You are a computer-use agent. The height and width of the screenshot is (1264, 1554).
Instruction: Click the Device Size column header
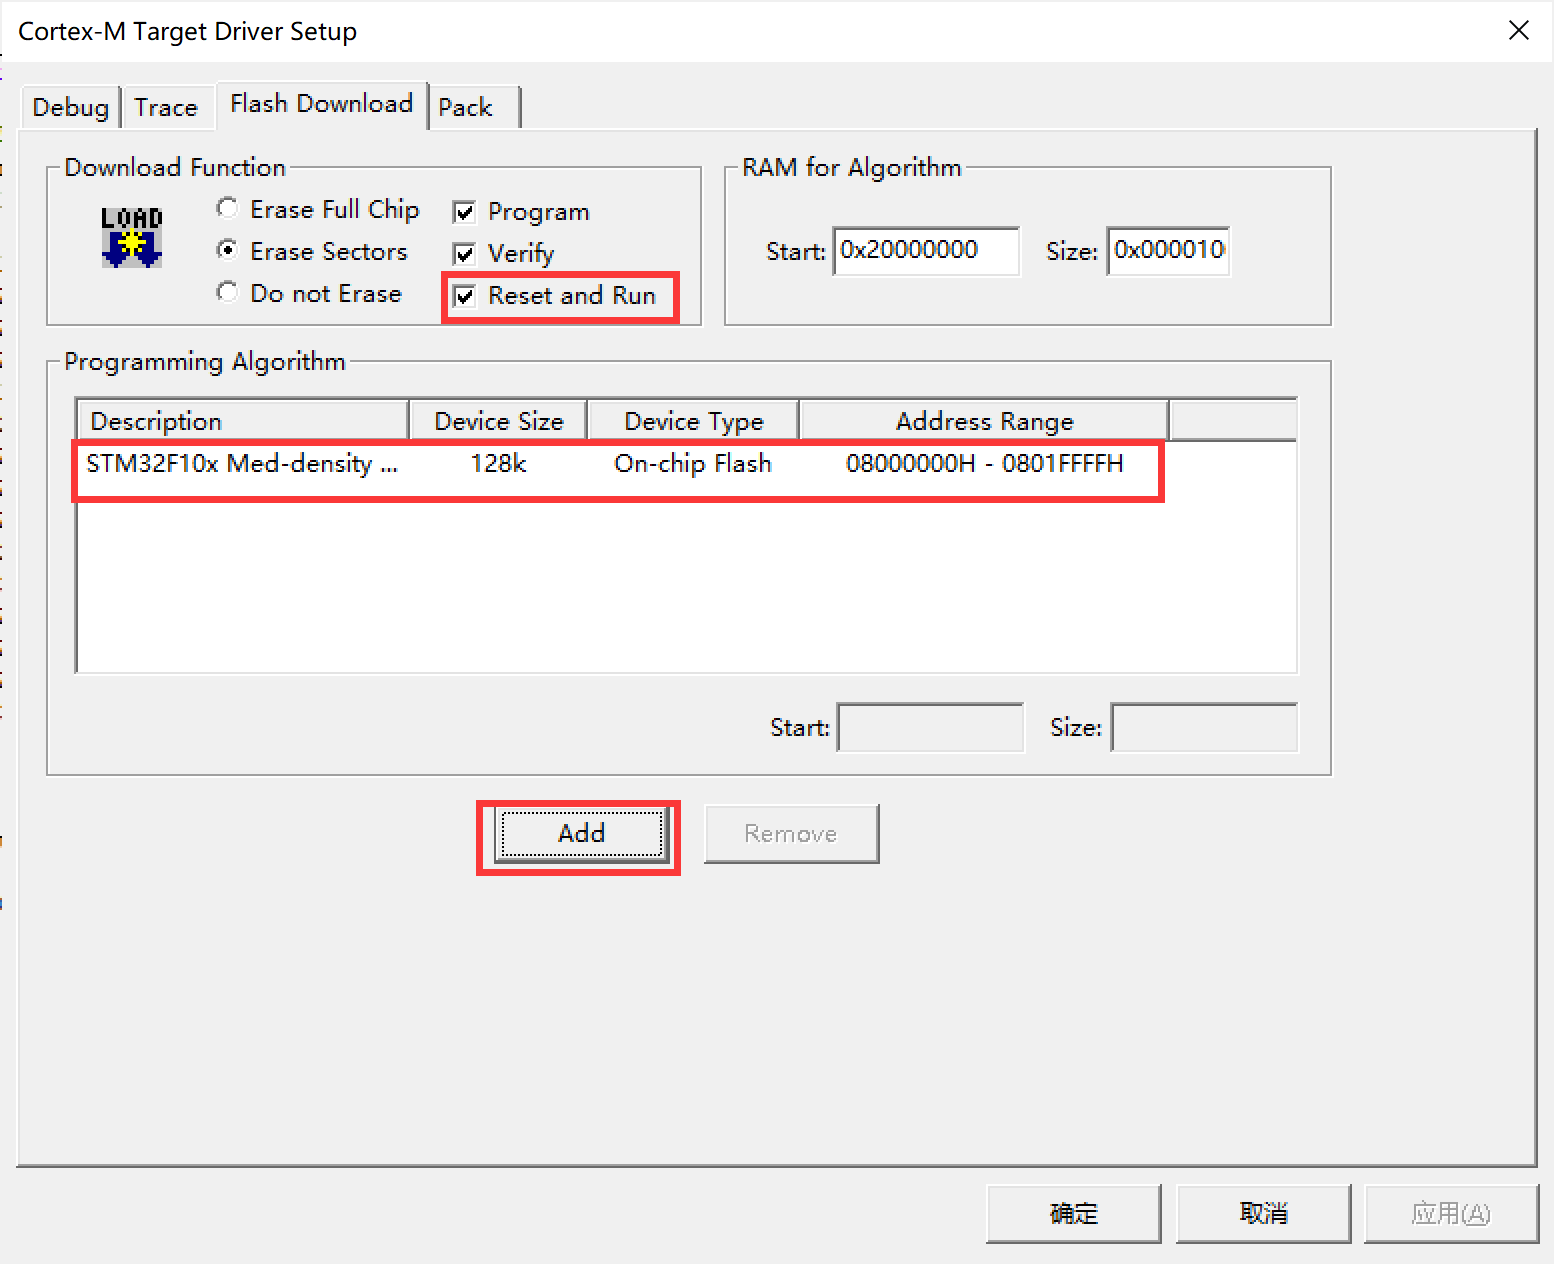(498, 421)
